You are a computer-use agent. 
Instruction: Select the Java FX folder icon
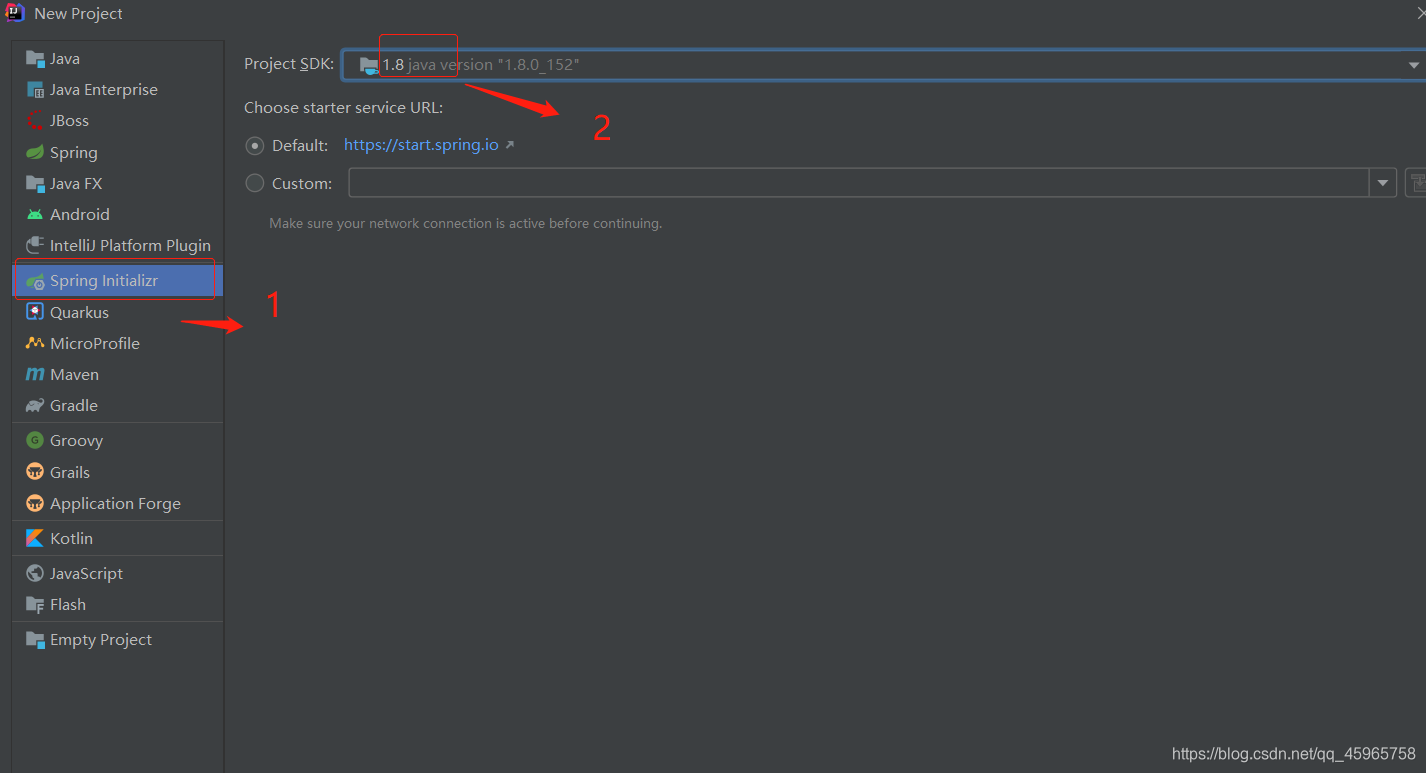[x=35, y=184]
